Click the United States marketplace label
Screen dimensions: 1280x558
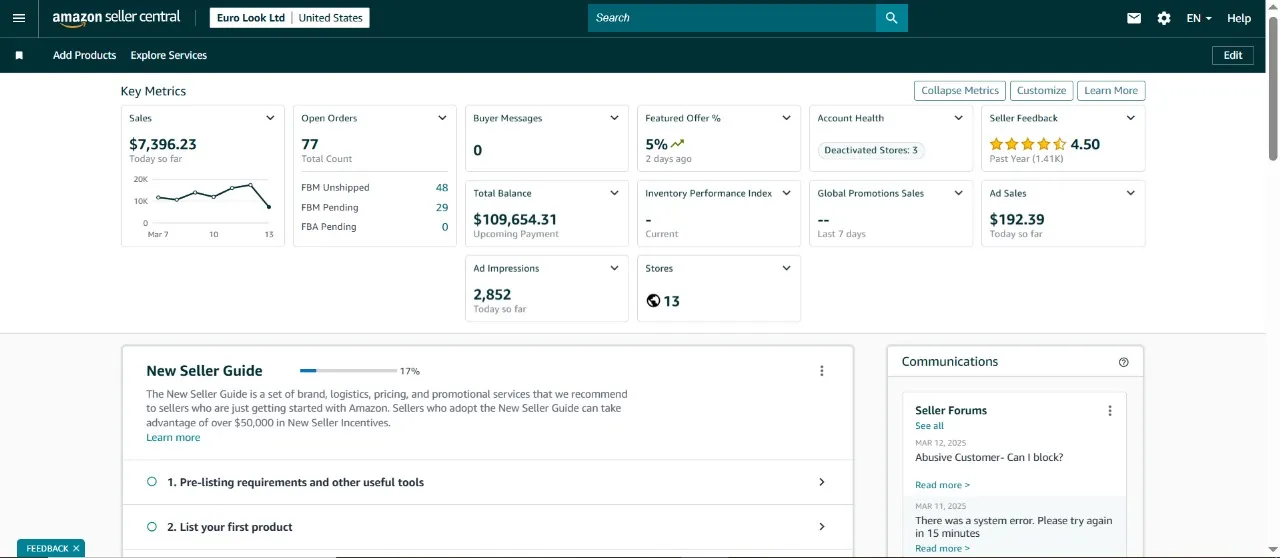coord(330,18)
